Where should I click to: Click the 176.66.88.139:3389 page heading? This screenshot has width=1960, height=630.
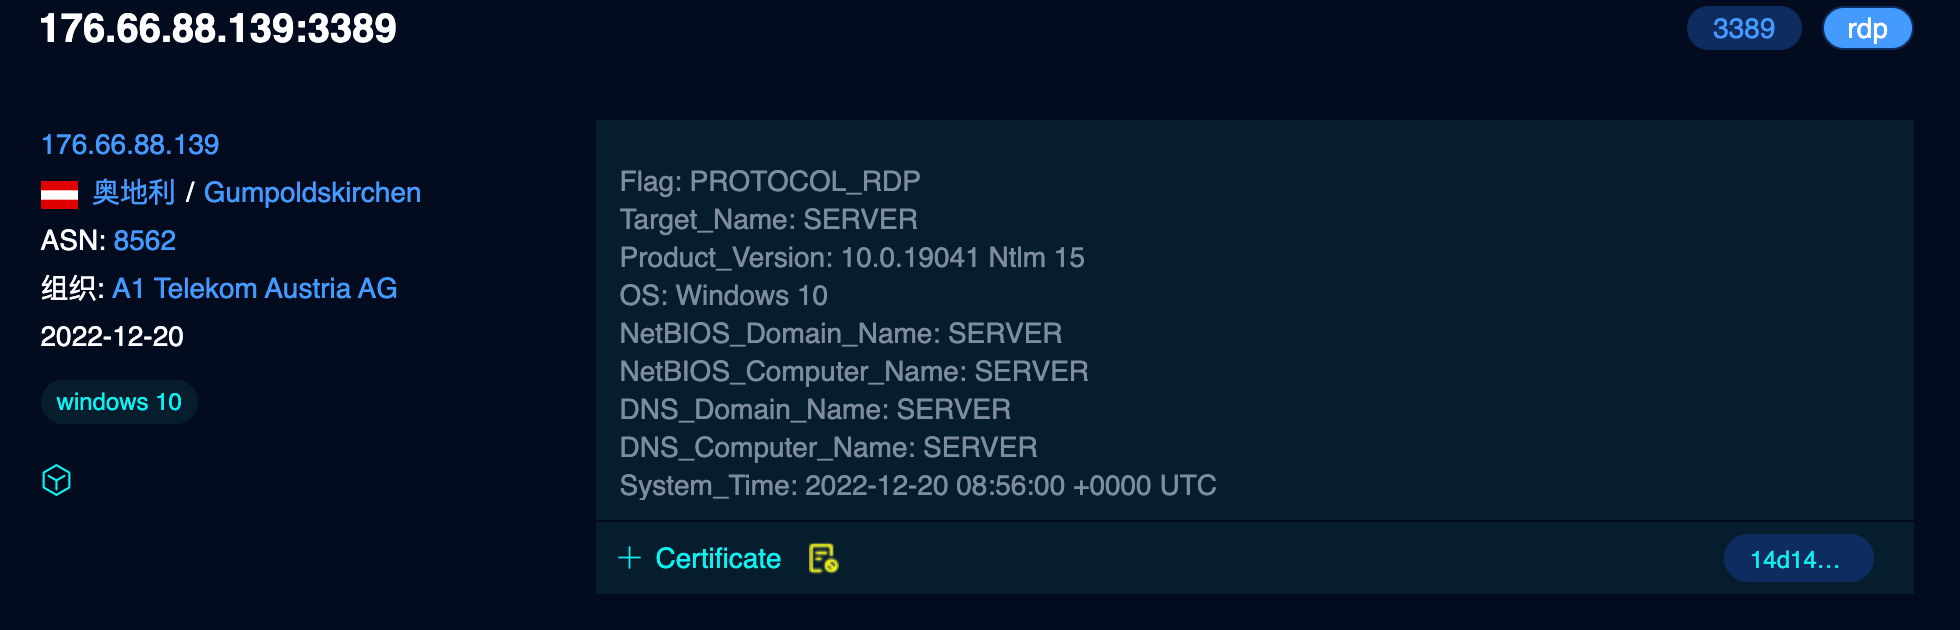coord(218,28)
